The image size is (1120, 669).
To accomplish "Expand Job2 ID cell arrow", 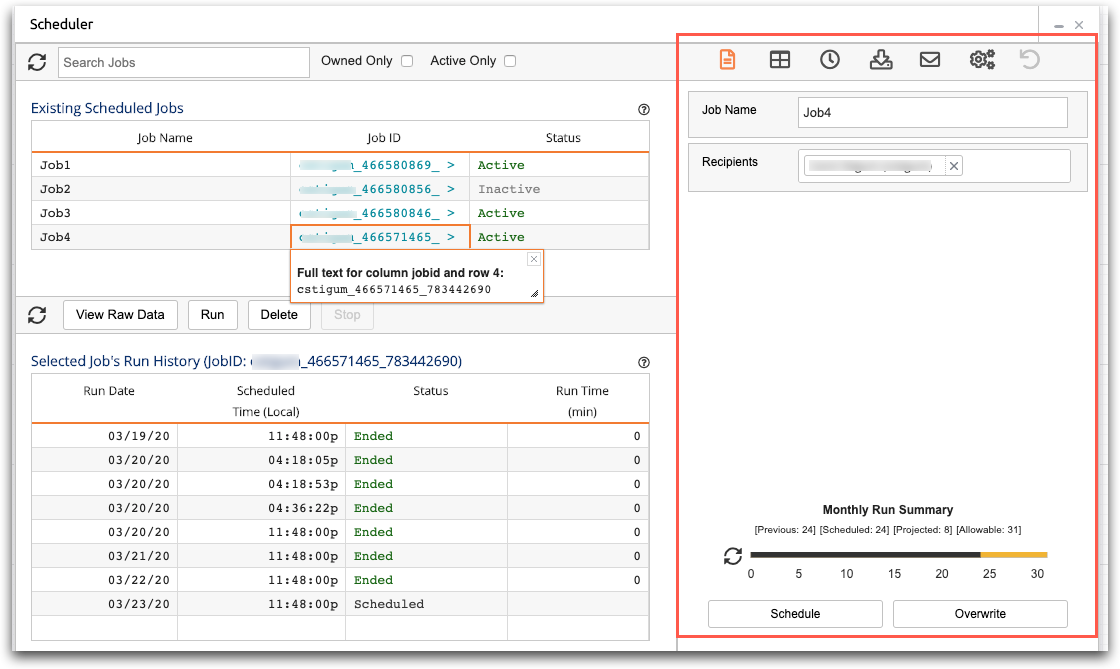I will (x=451, y=189).
